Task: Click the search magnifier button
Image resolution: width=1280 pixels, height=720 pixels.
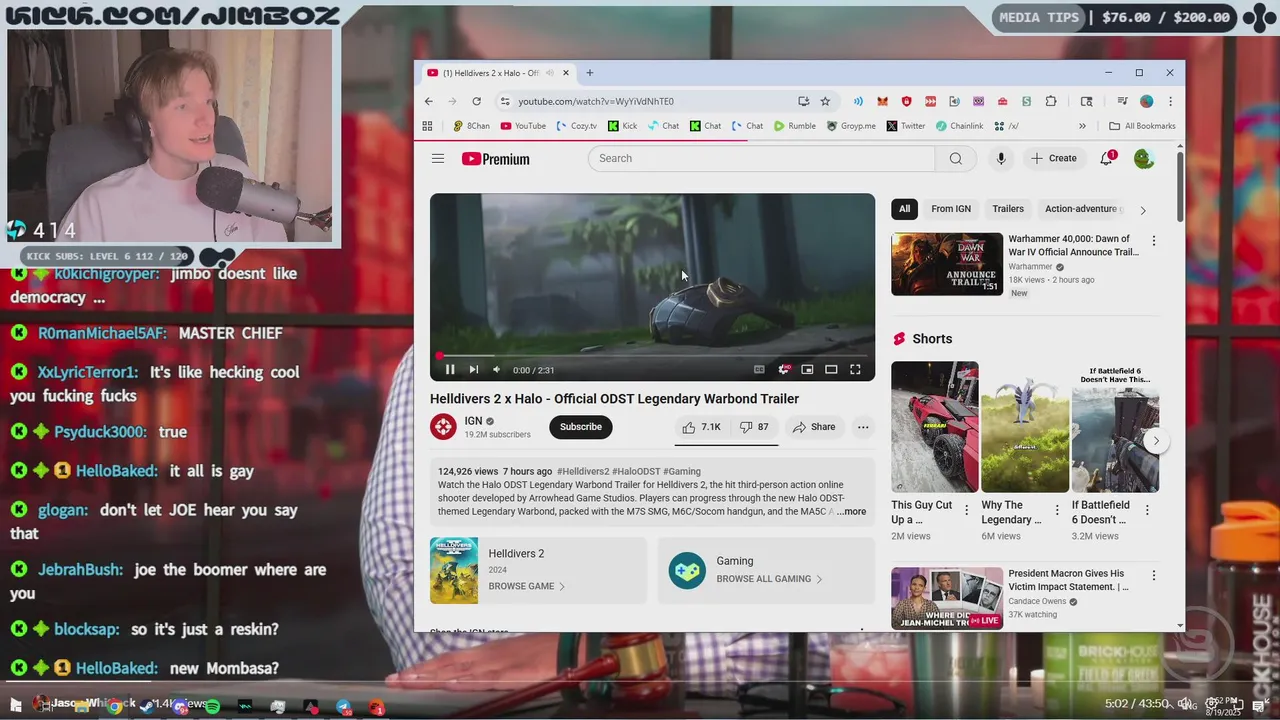Action: 956,158
